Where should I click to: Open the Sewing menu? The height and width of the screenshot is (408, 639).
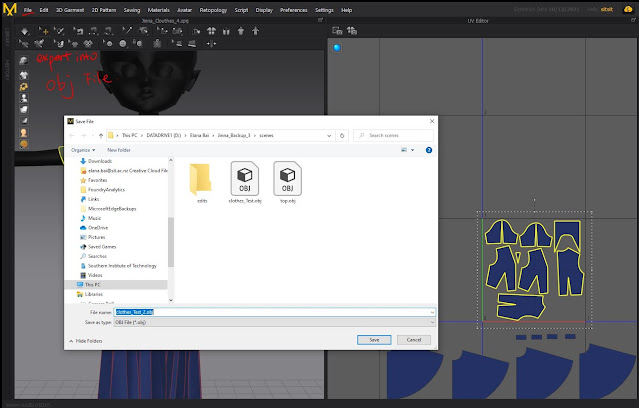click(132, 10)
